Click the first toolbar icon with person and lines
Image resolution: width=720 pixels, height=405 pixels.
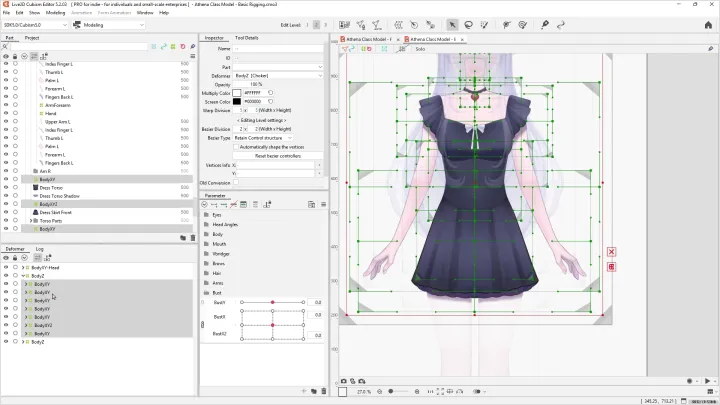[344, 25]
